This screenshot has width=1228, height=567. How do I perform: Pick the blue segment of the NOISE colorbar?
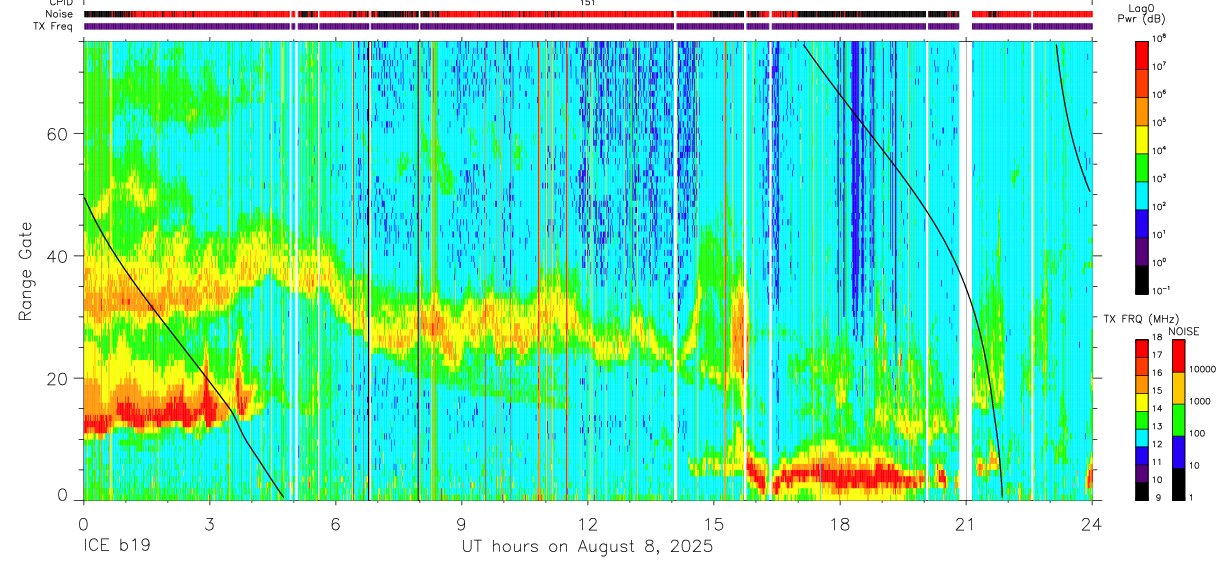(1181, 452)
